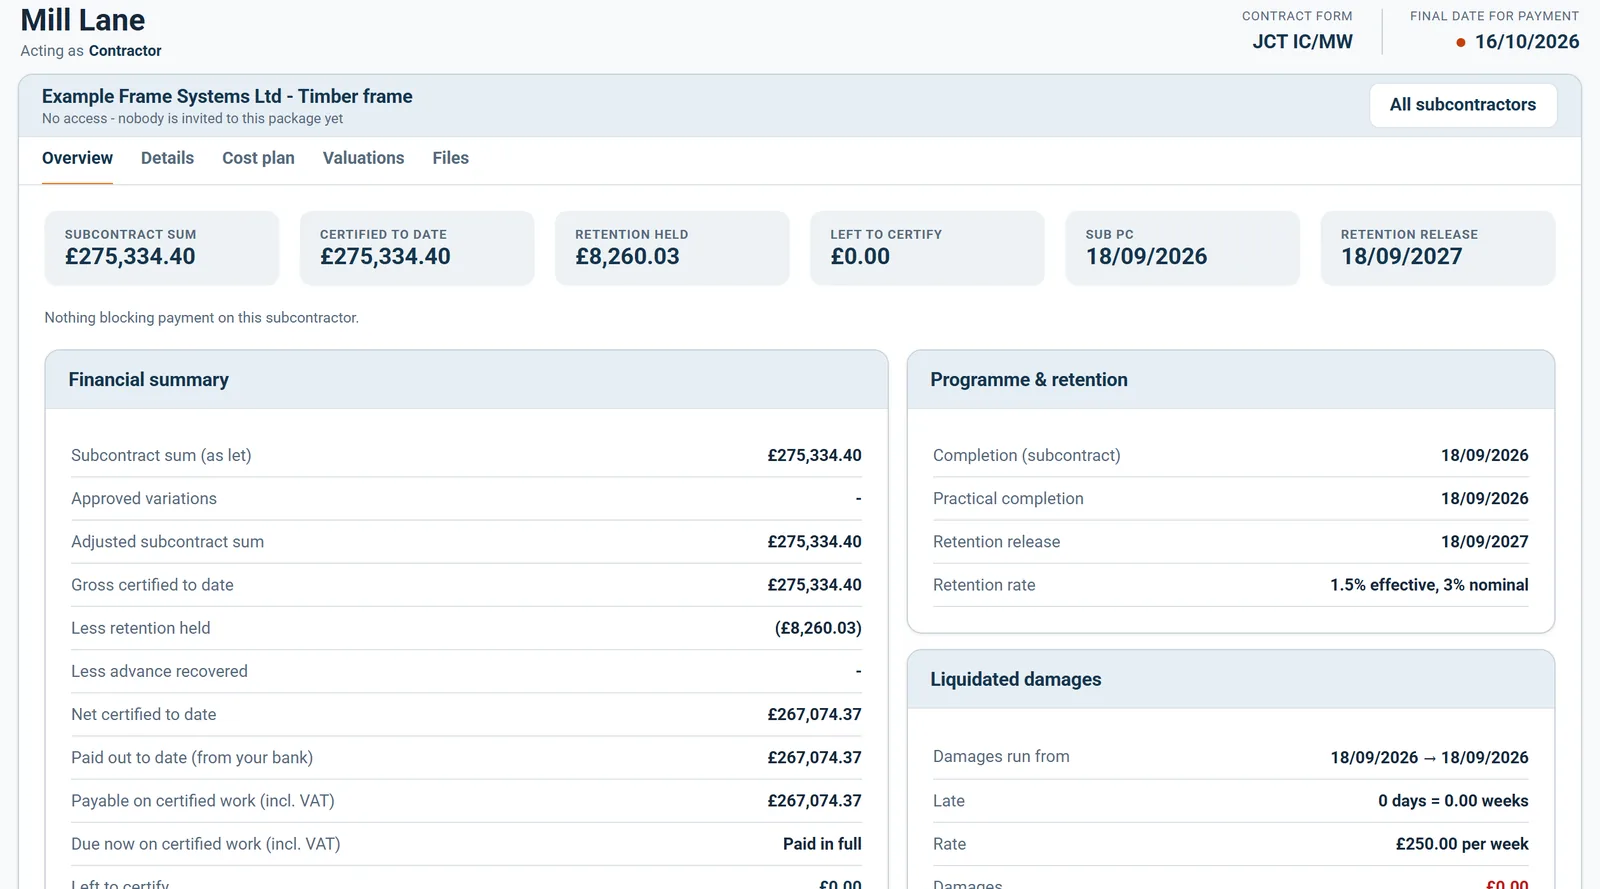Viewport: 1600px width, 889px height.
Task: Click the Left To Certify card
Action: [927, 248]
